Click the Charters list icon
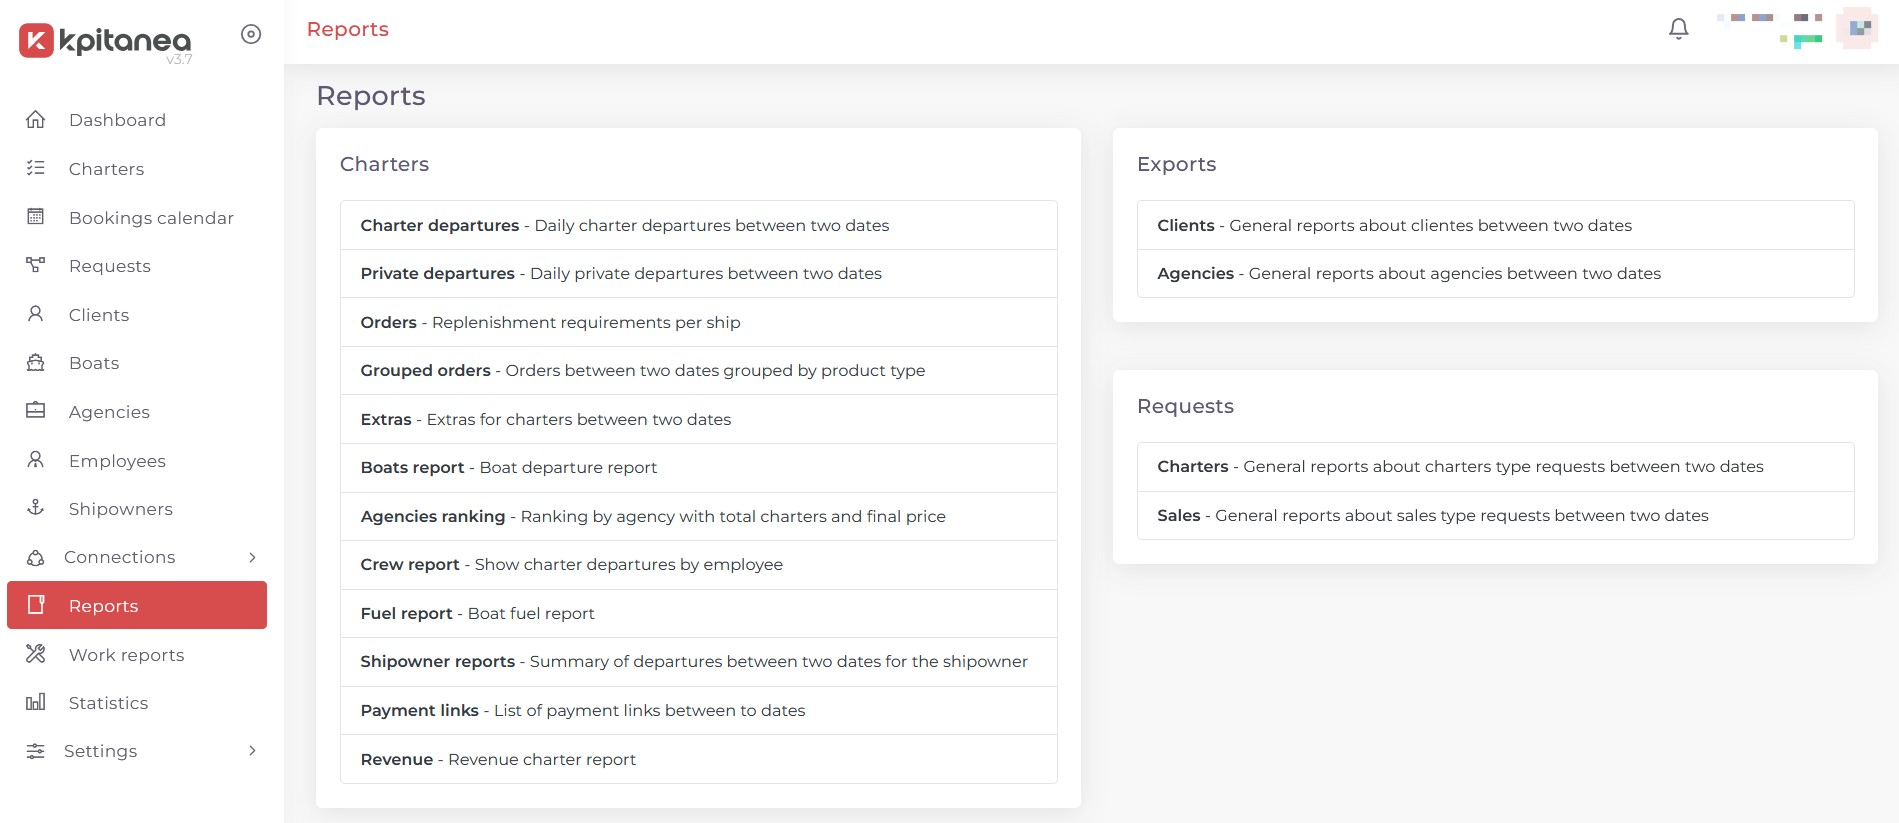Screen dimensions: 1899x823 [36, 168]
